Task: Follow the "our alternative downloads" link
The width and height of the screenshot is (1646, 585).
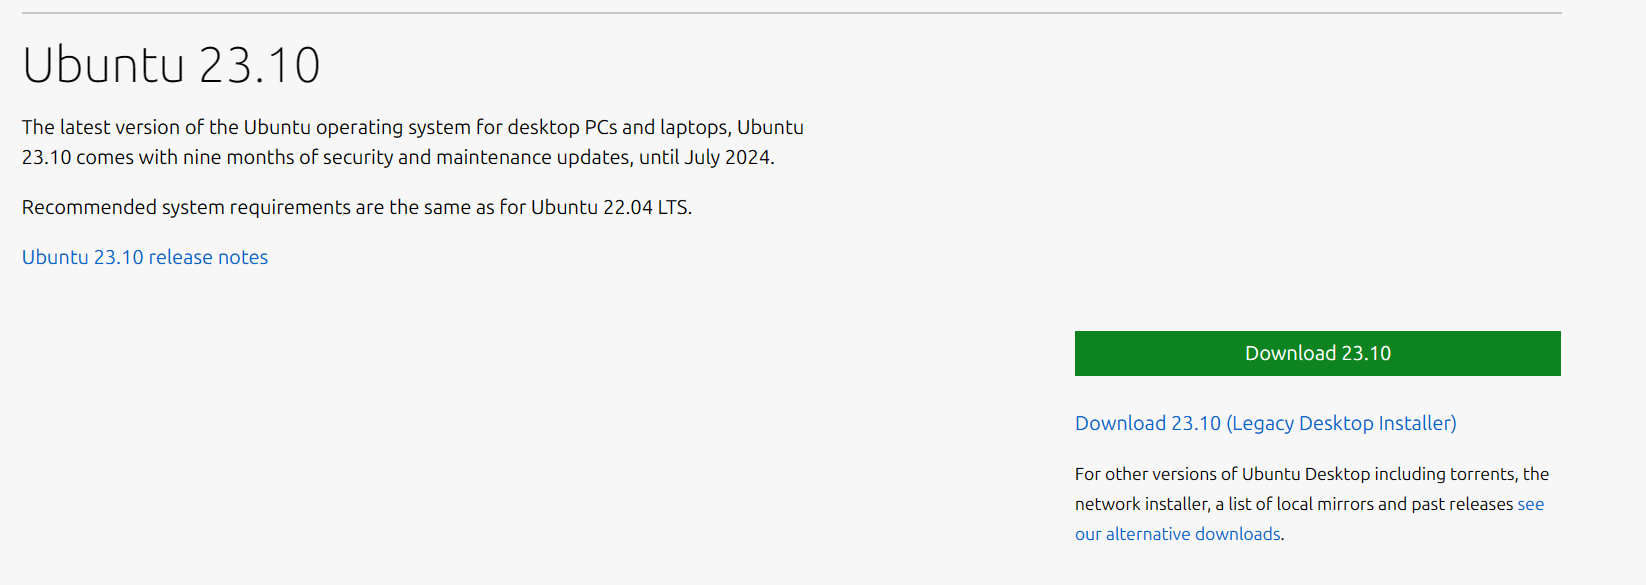Action: pos(1177,534)
